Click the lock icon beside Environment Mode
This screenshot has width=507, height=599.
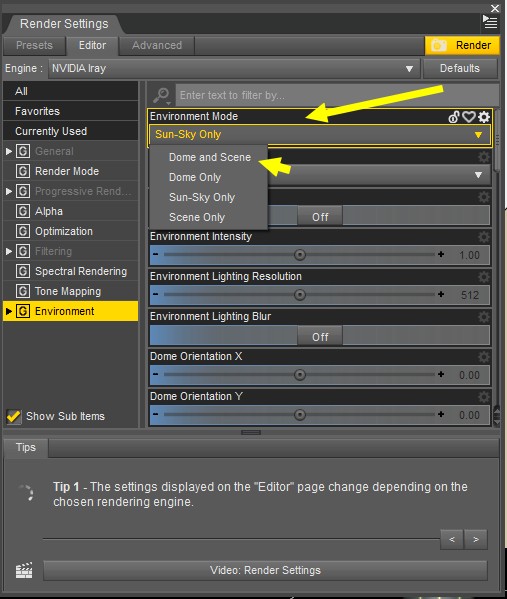click(x=454, y=117)
